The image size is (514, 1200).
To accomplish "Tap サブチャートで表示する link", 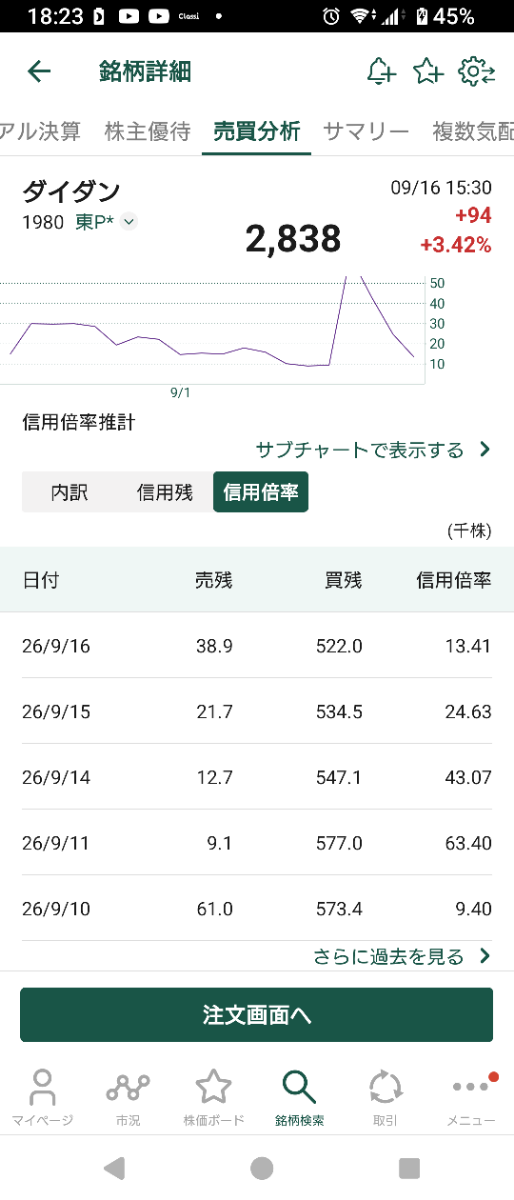I will click(360, 449).
